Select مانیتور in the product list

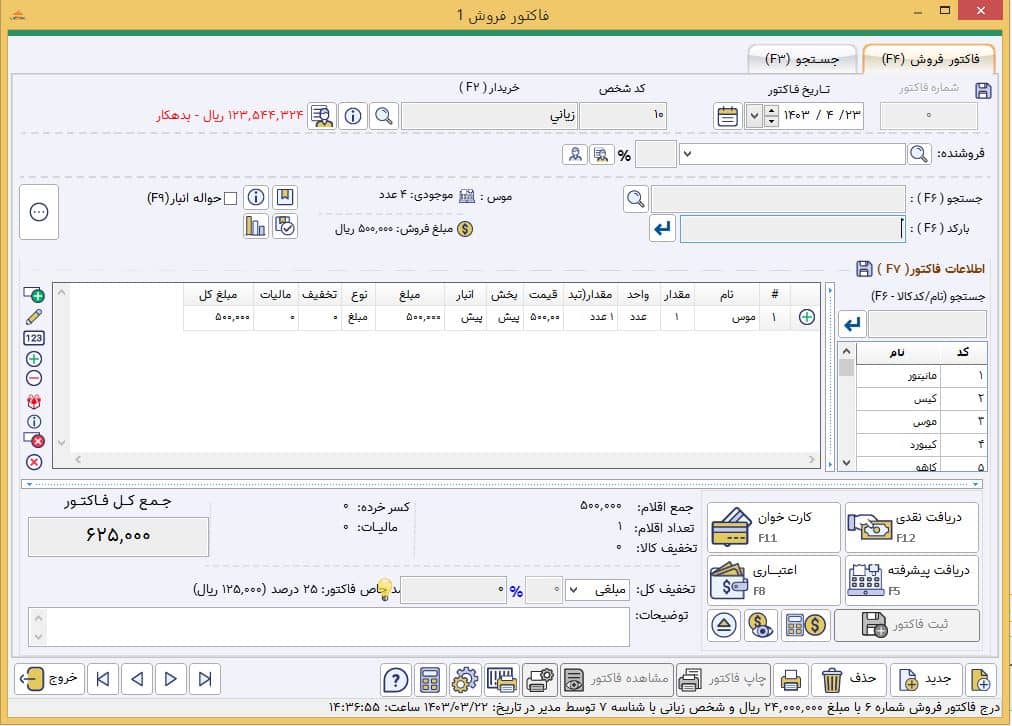coord(922,376)
